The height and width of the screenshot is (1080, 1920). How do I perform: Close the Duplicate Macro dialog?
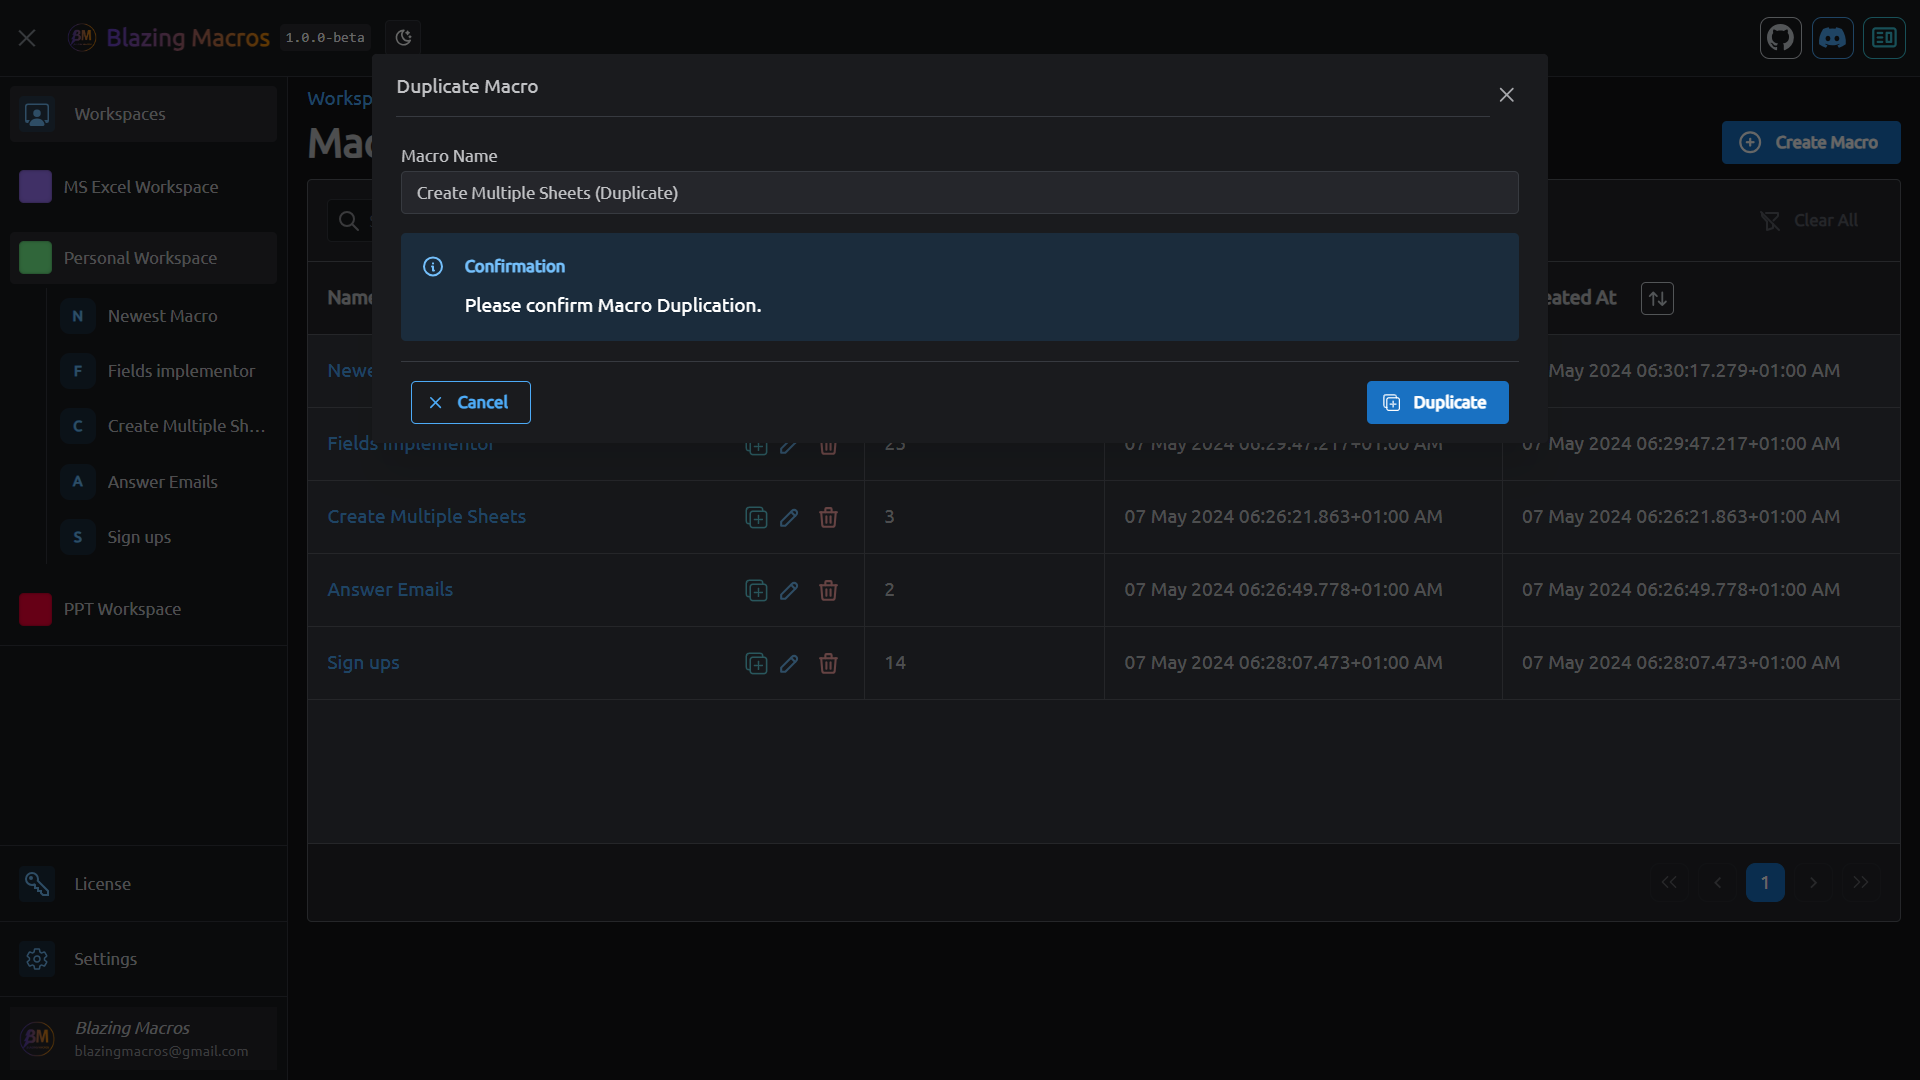pyautogui.click(x=1506, y=95)
